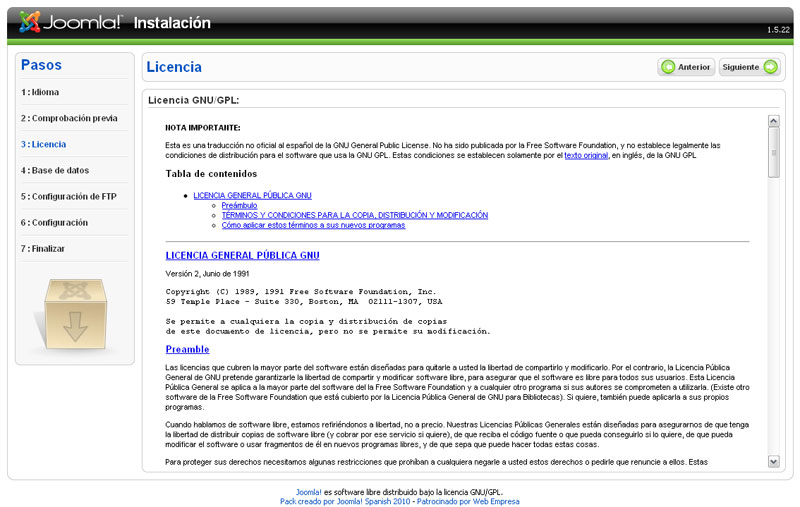Click the Joomla box download illustration
800x507 pixels.
pos(75,313)
